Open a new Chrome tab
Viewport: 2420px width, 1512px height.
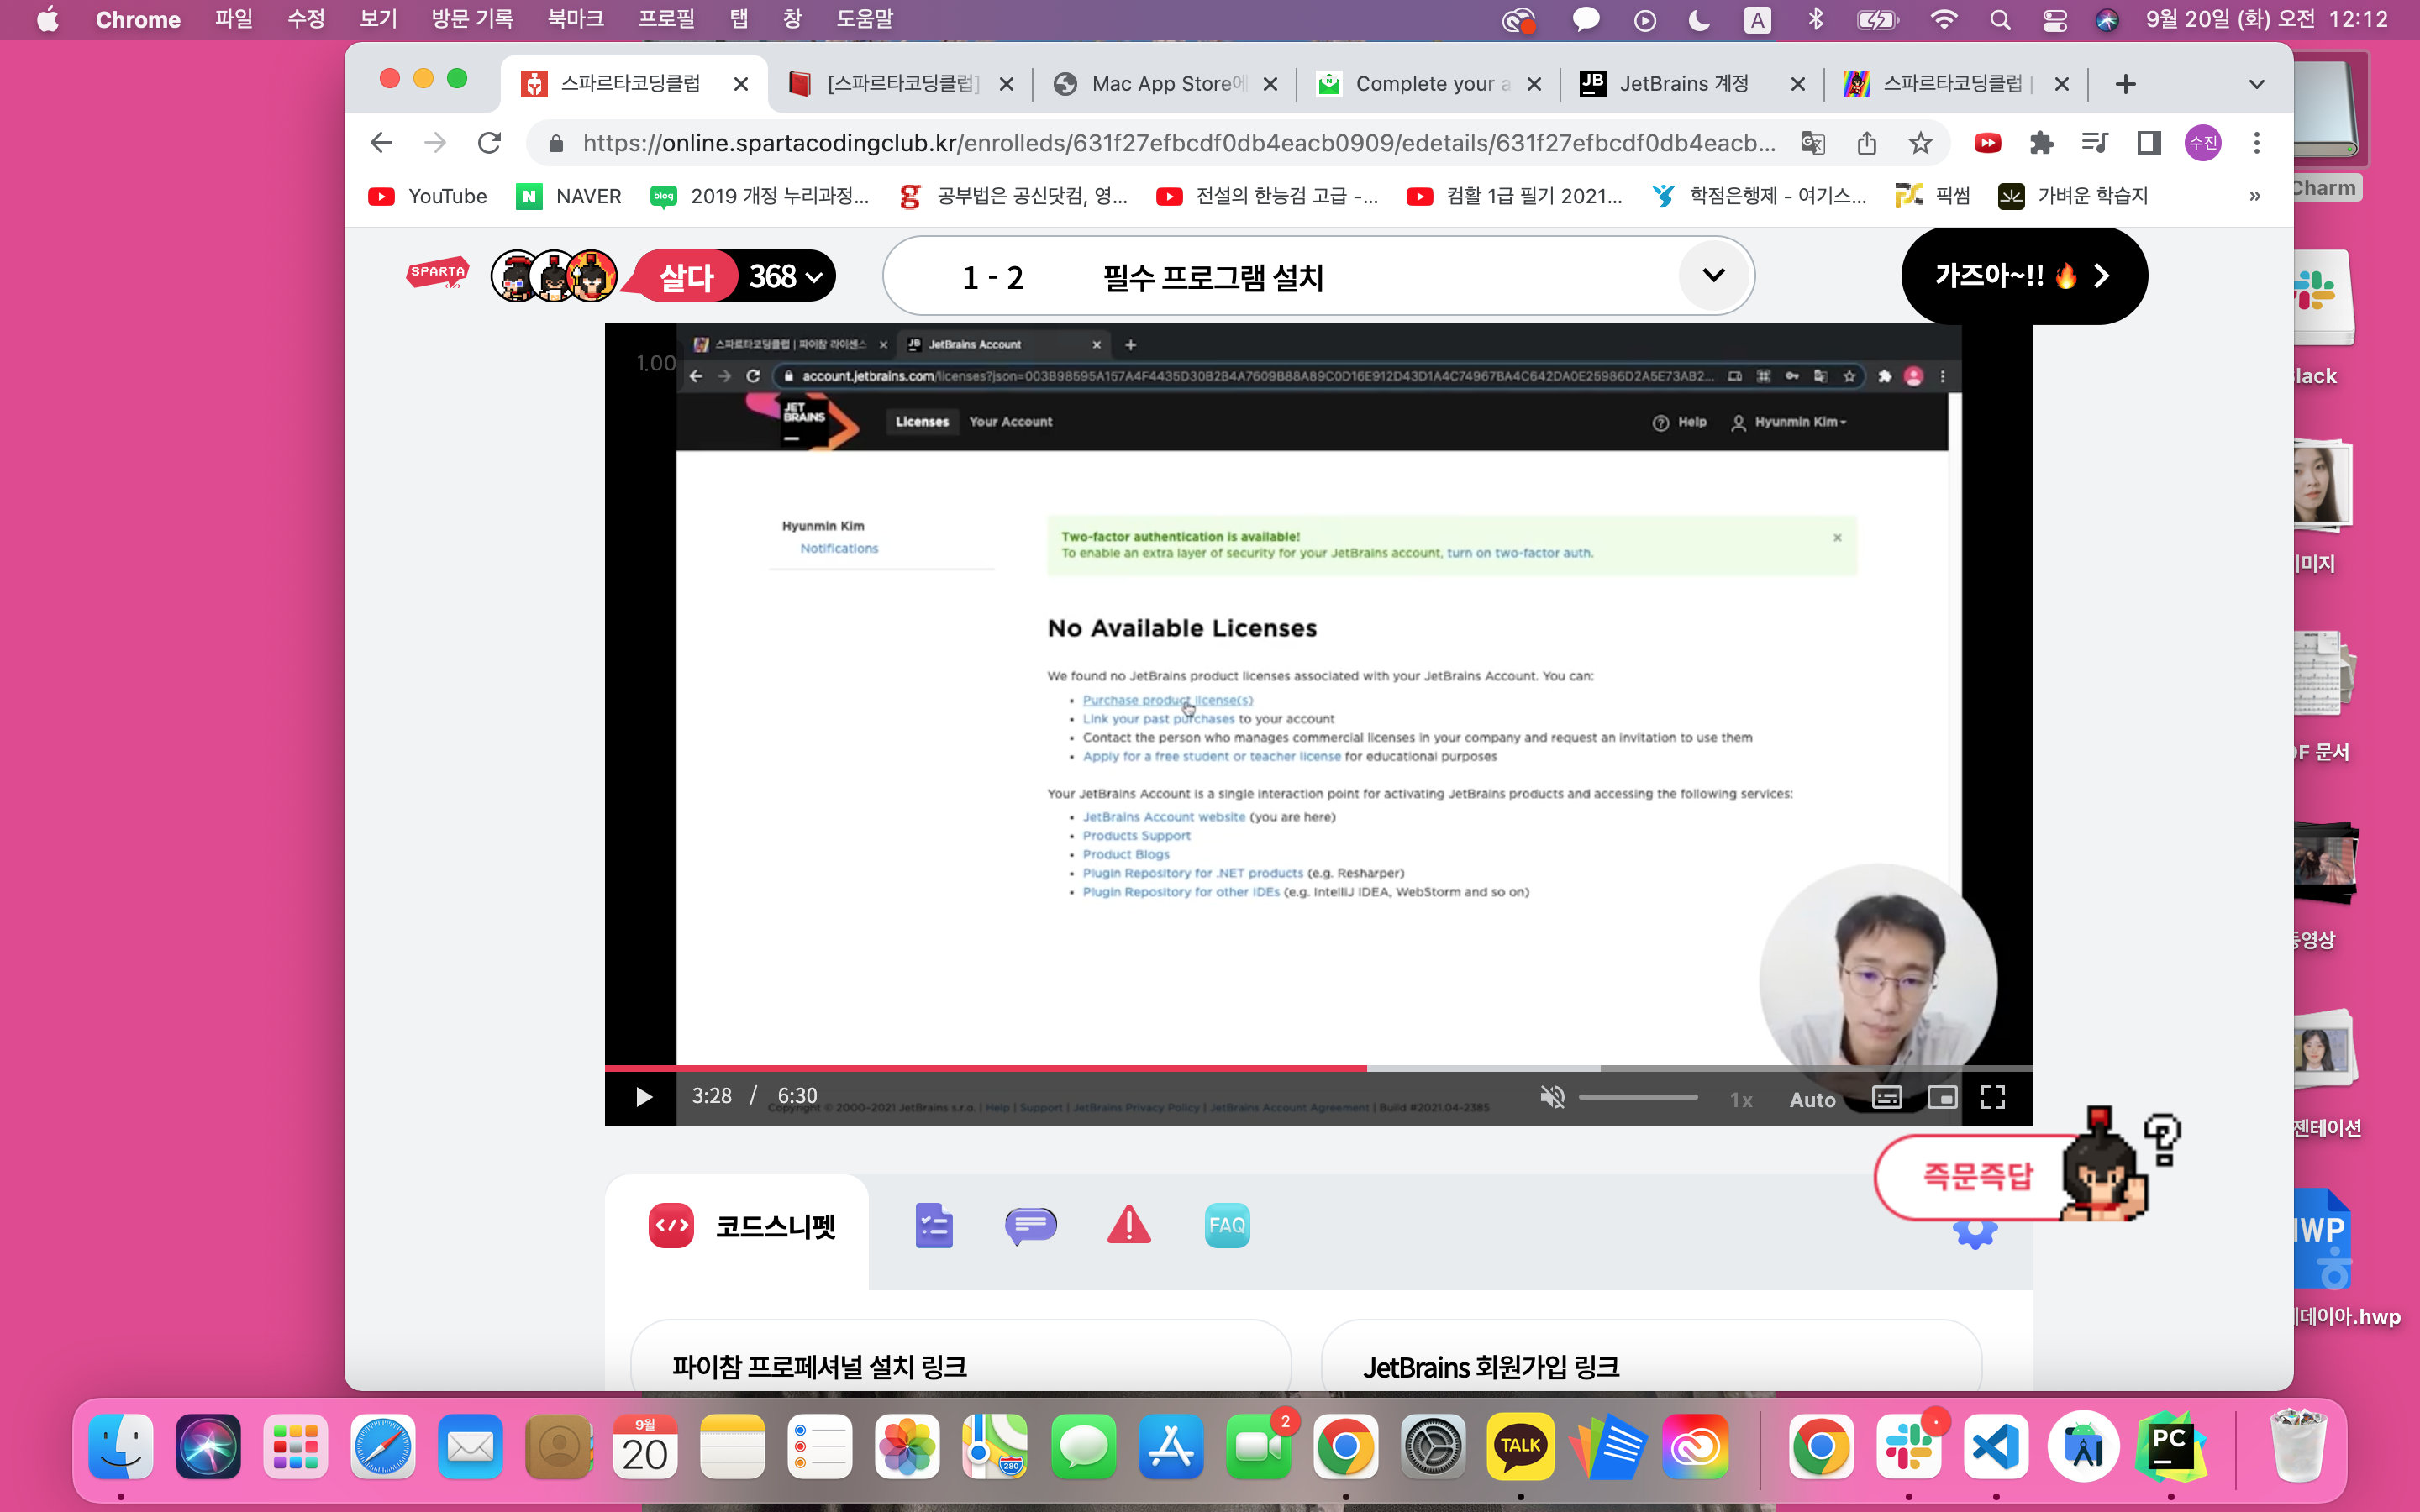point(2126,84)
